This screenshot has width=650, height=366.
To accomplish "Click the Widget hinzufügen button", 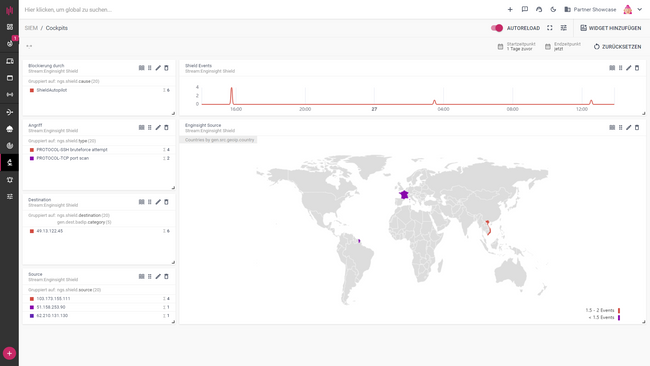I will pyautogui.click(x=611, y=28).
